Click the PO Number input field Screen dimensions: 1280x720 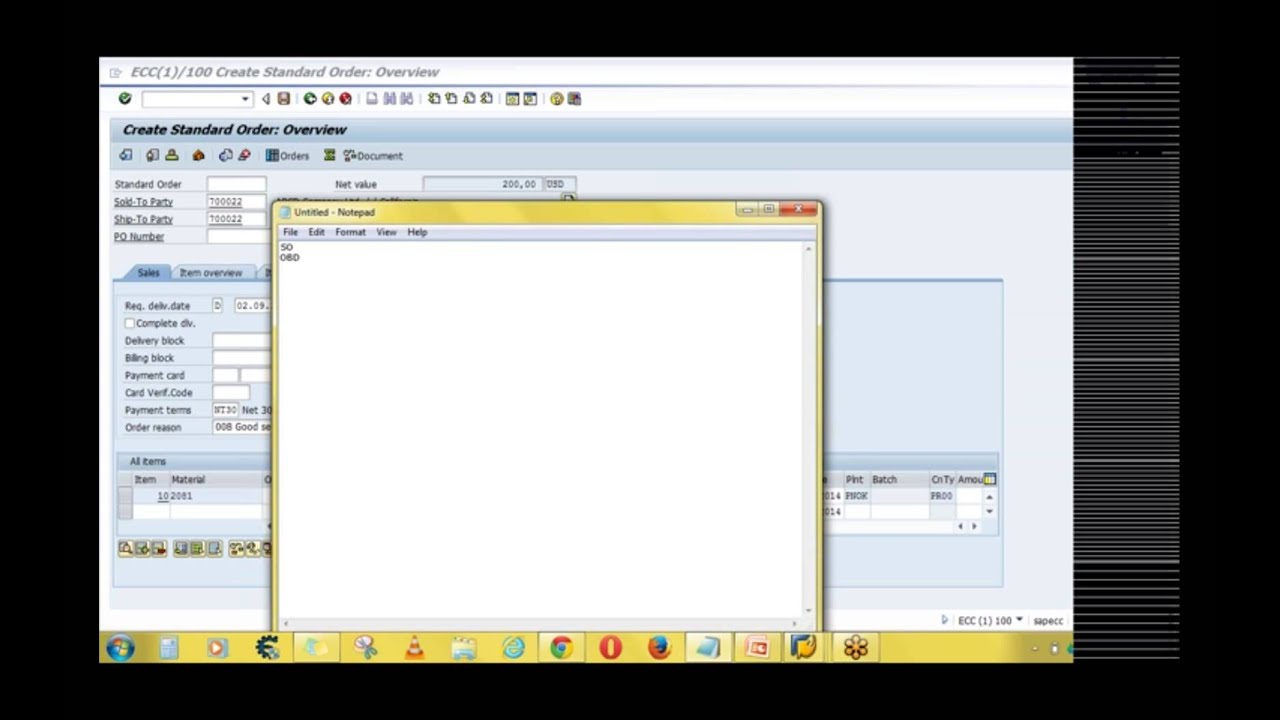240,237
